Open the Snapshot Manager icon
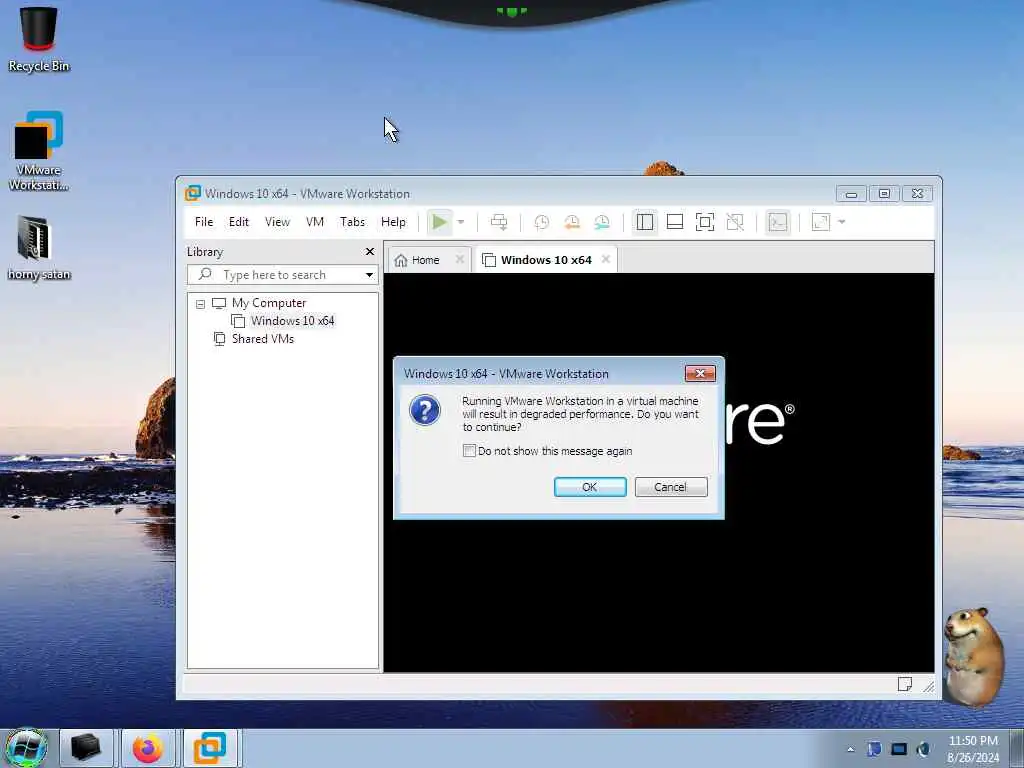 click(602, 222)
